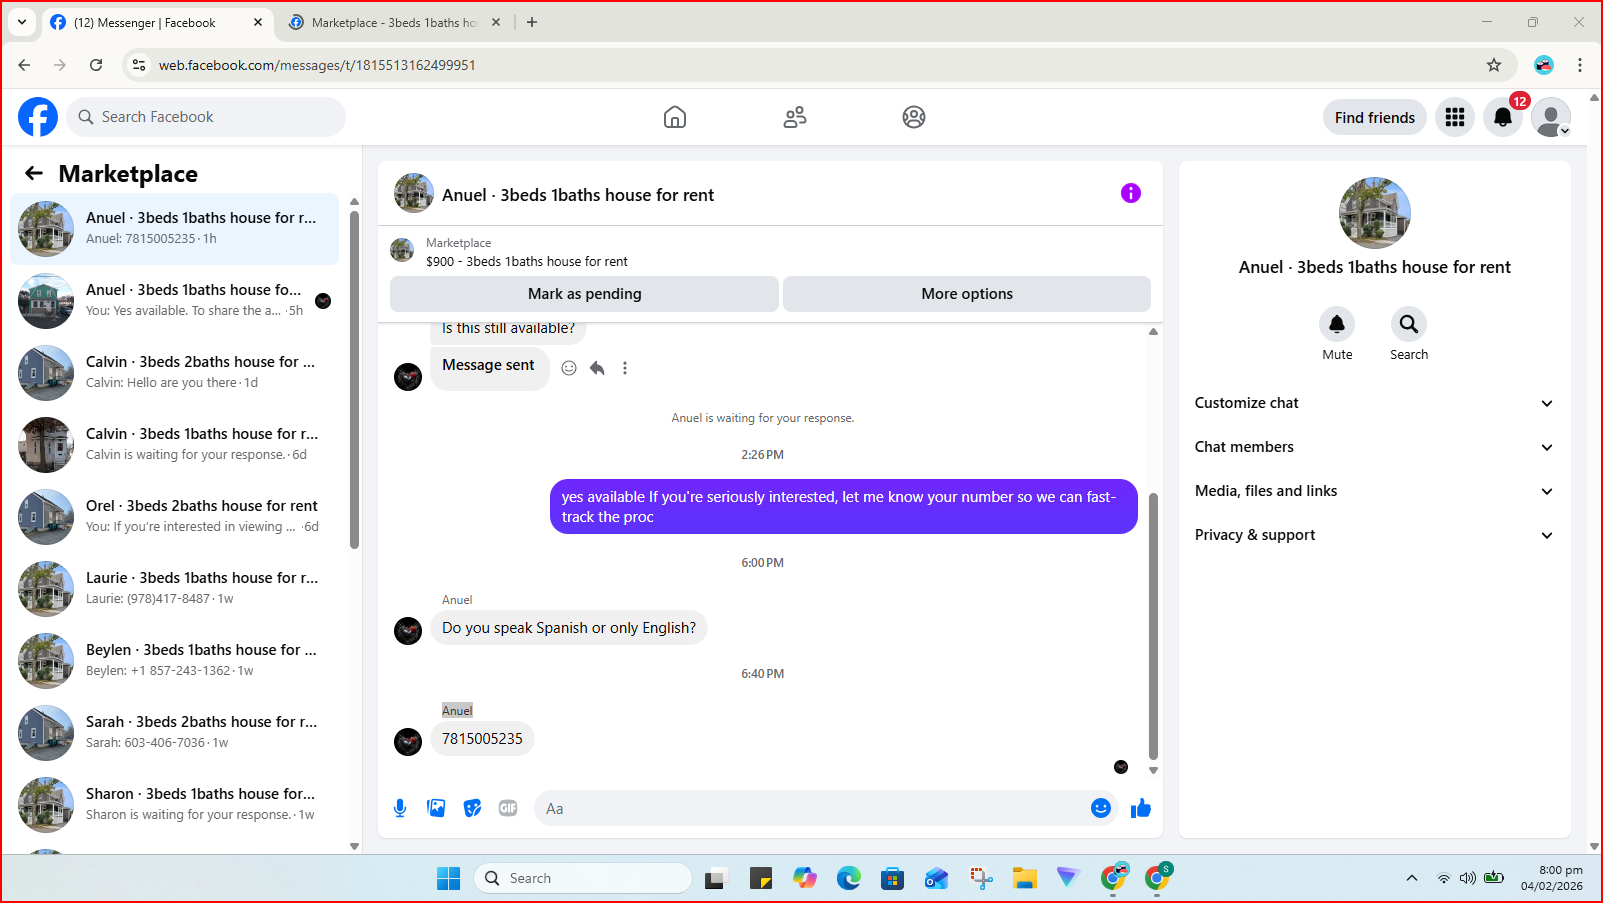Send a voice clip with microphone icon

click(400, 808)
